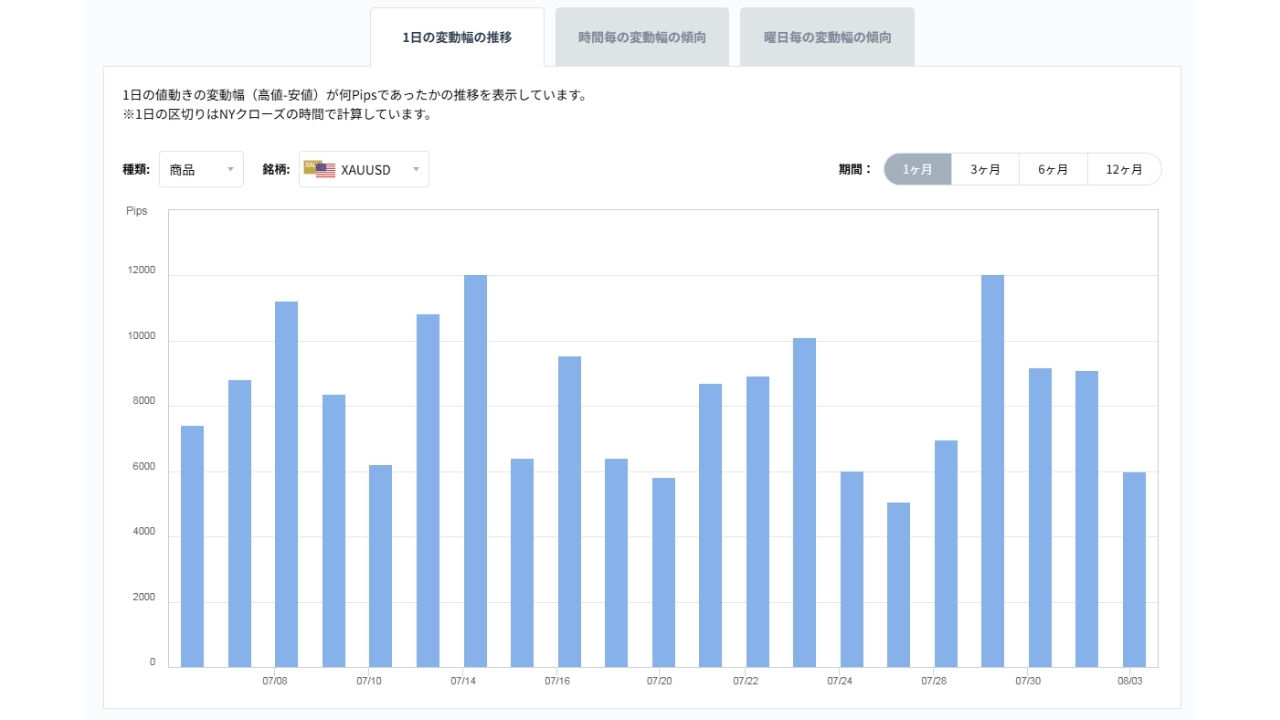Viewport: 1280px width, 720px height.
Task: Click the "4000" y-axis value
Action: [144, 532]
